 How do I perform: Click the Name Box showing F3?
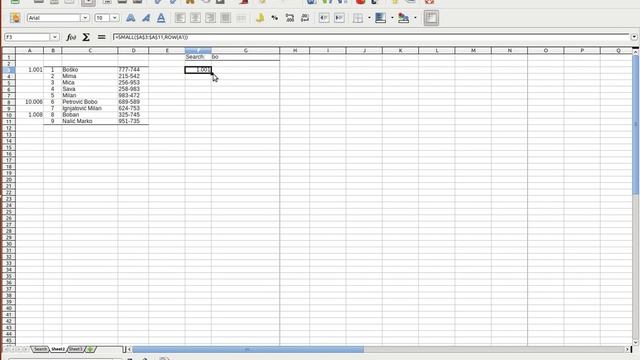27,37
